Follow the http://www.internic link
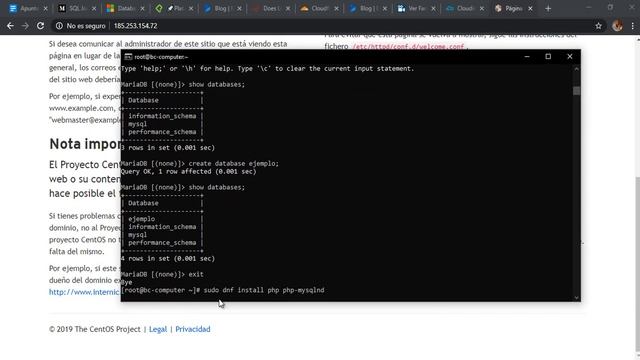This screenshot has width=640, height=360. click(x=84, y=292)
